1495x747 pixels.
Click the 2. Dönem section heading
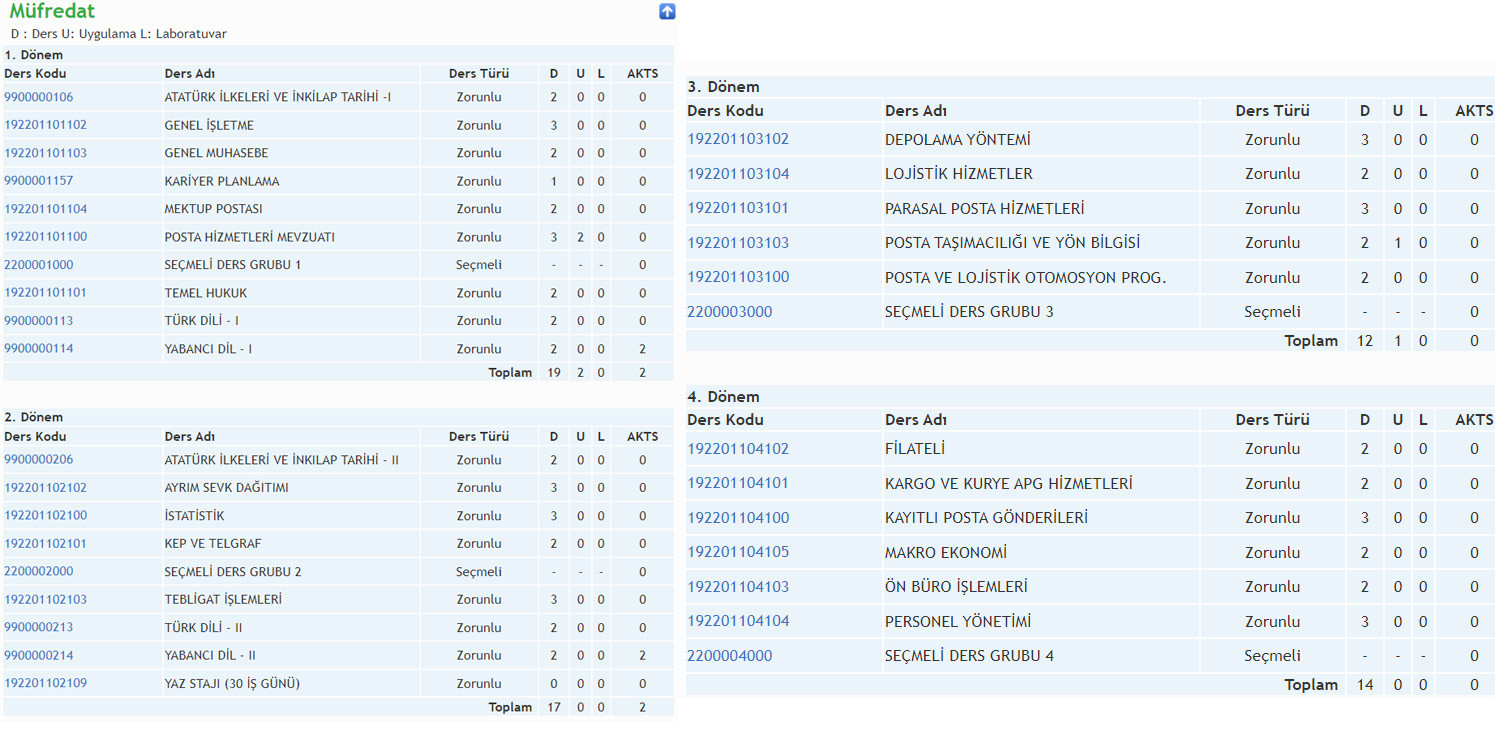(x=34, y=417)
